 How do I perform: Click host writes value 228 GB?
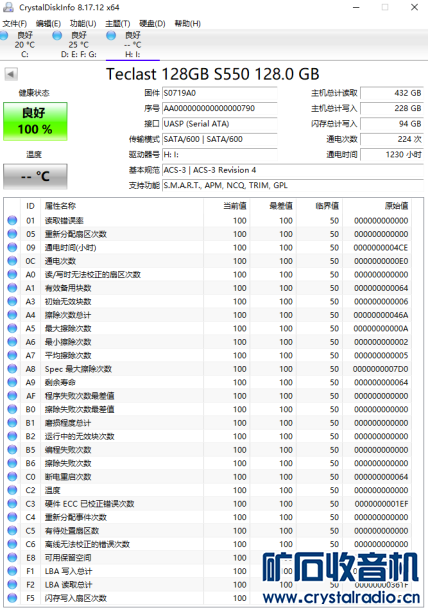tap(392, 108)
